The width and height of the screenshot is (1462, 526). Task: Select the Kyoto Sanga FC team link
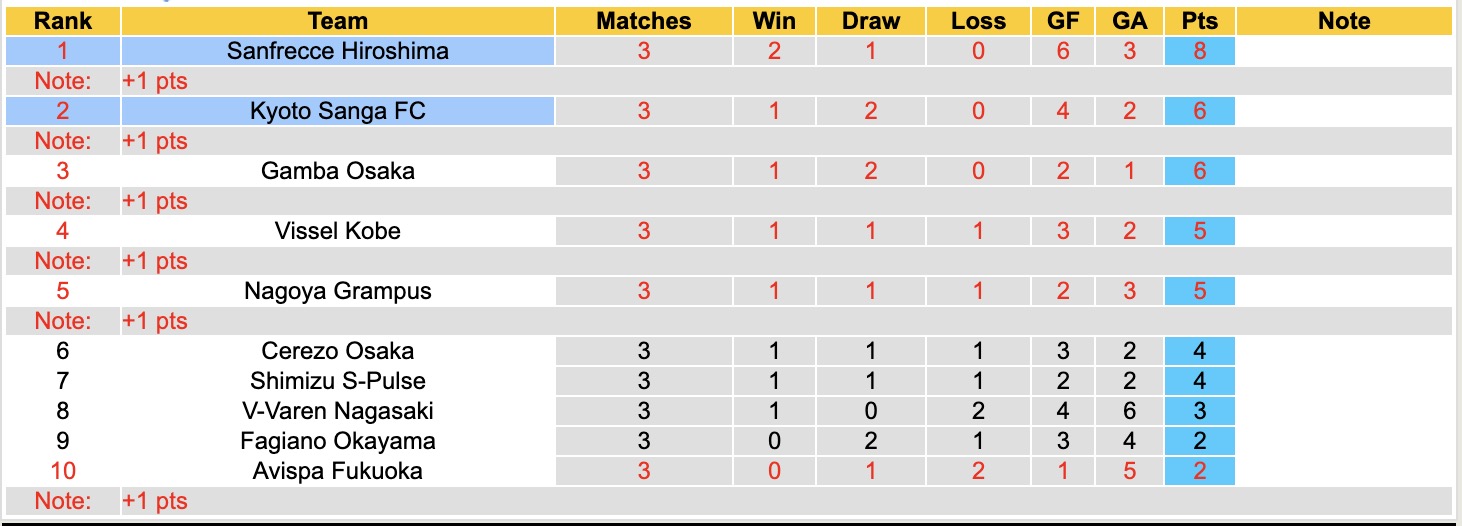pyautogui.click(x=337, y=111)
